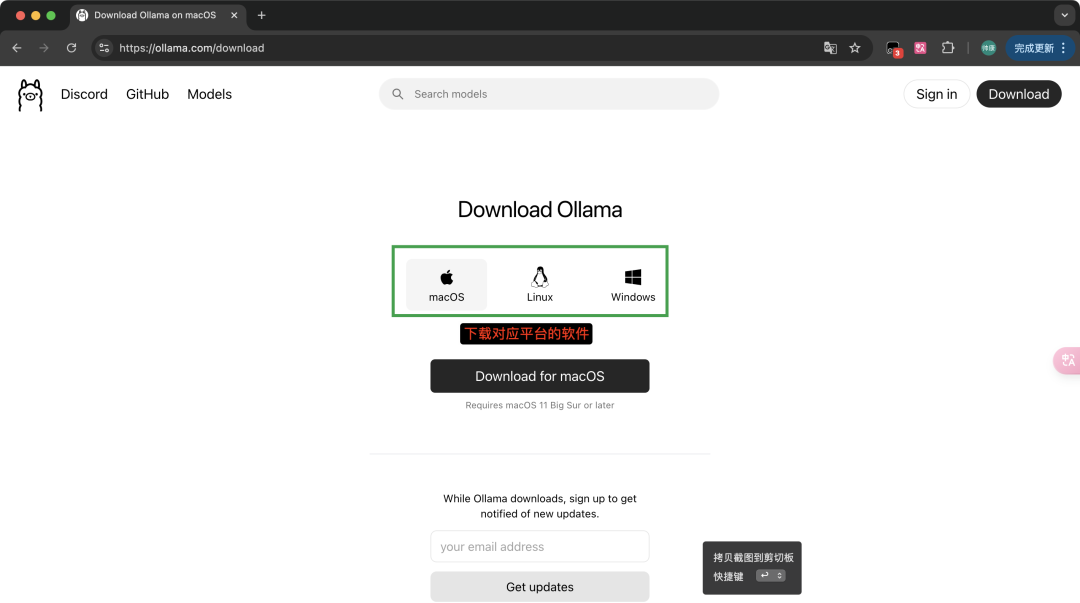This screenshot has height=603, width=1080.
Task: Click the 拷贝截图到剪切板 text
Action: (754, 558)
